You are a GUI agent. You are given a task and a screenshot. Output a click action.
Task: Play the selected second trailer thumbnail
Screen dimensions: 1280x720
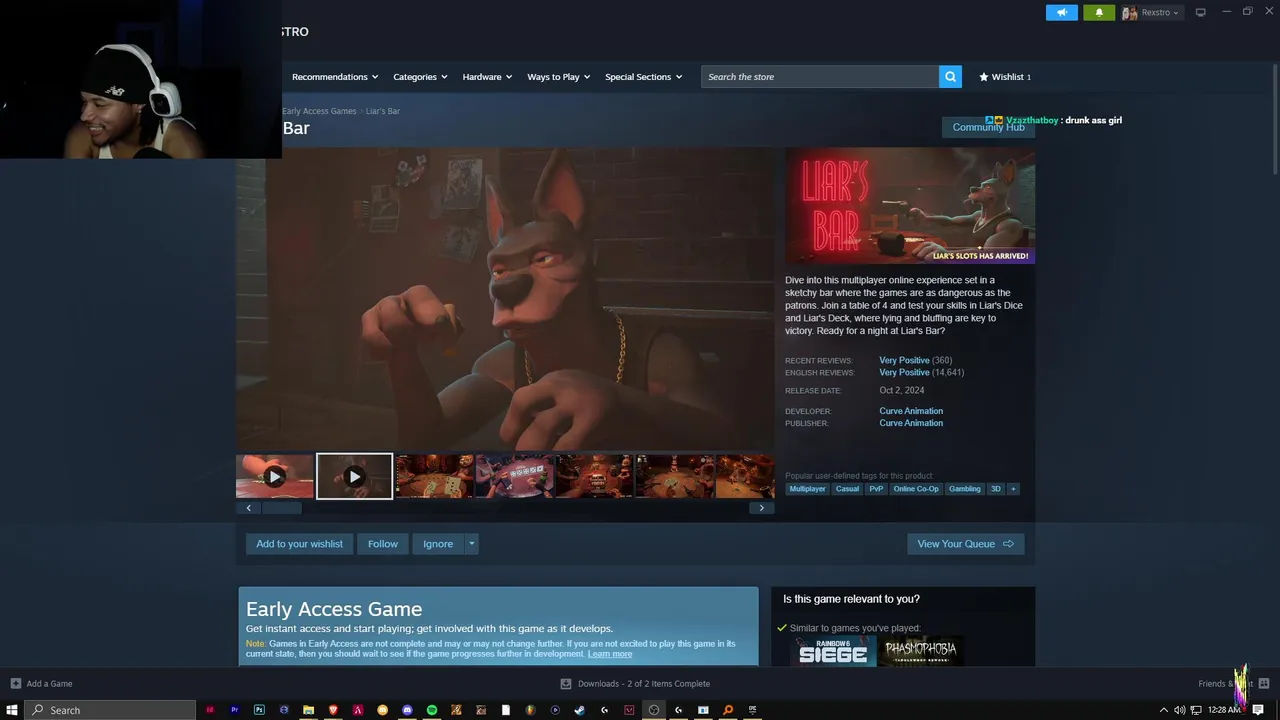click(x=354, y=477)
